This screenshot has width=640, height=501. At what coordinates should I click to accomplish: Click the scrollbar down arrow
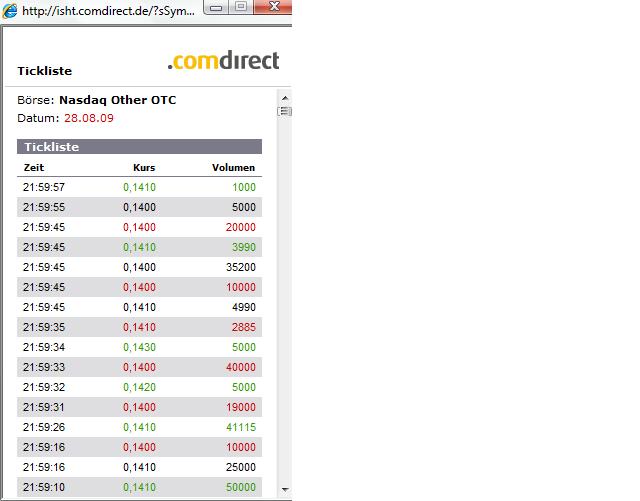tap(285, 489)
